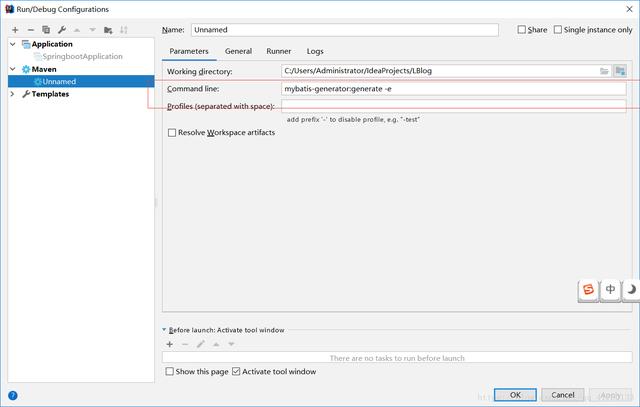Move before-launch task up arrow
The width and height of the screenshot is (640, 407).
point(216,344)
